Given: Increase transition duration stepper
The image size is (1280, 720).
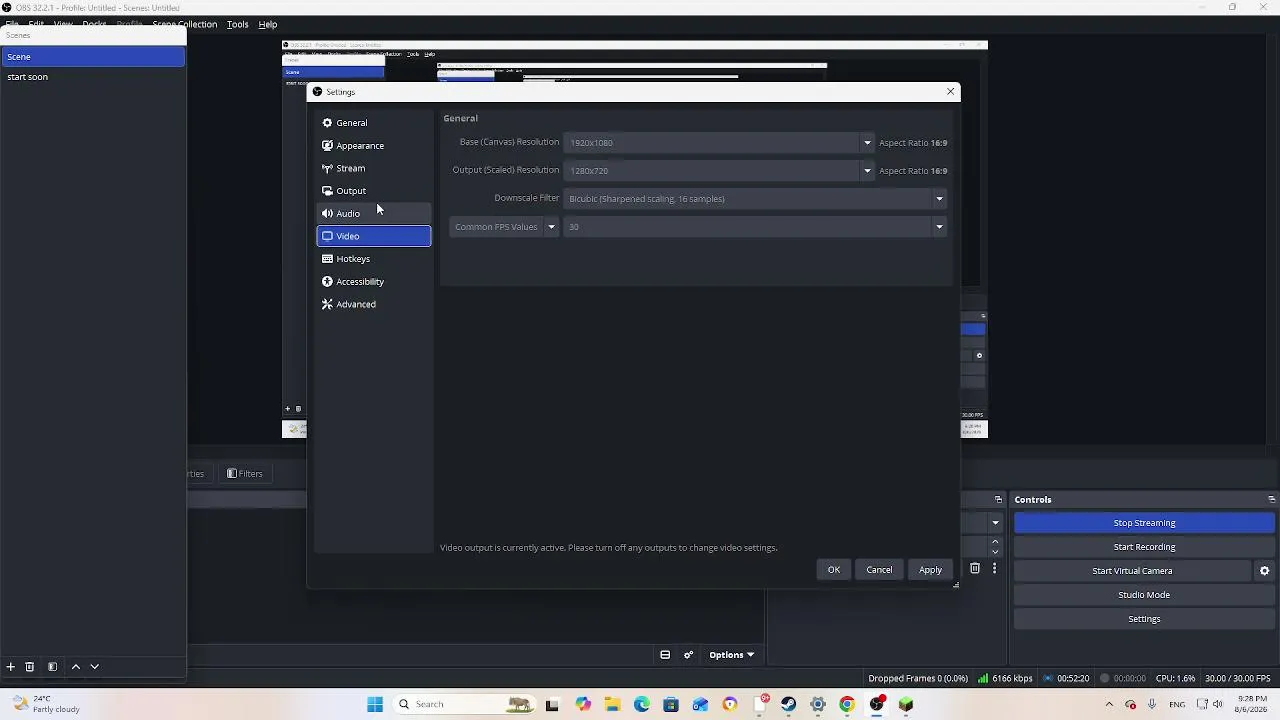Looking at the screenshot, I should click(x=995, y=541).
